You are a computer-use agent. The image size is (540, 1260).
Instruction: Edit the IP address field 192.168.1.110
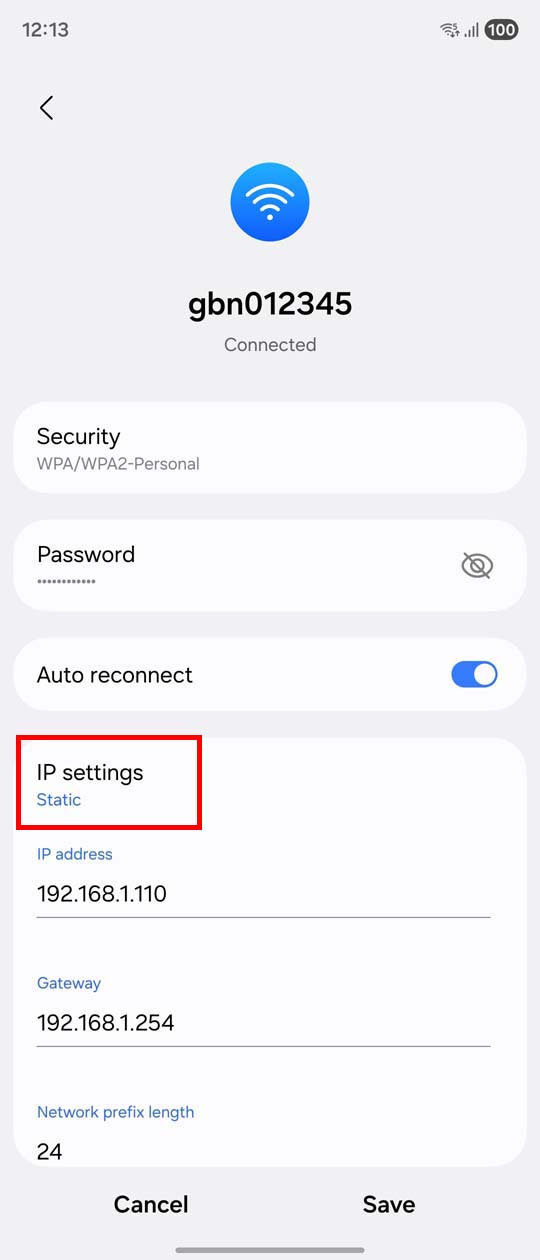click(263, 894)
